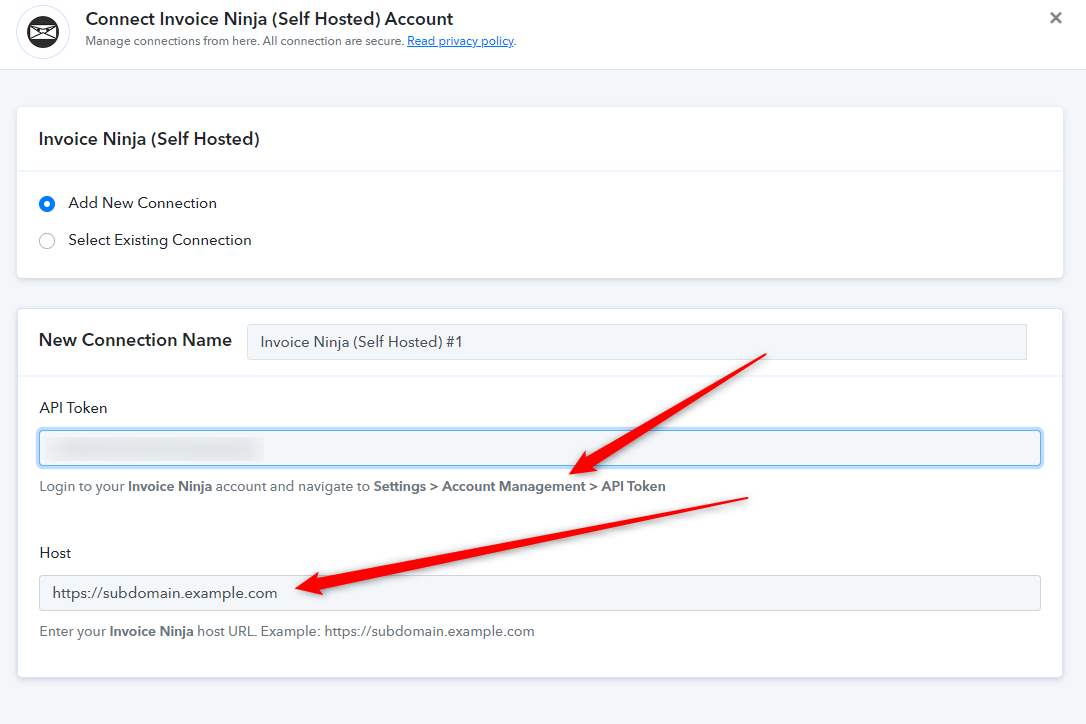The width and height of the screenshot is (1086, 724).
Task: Click the API Token field label
Action: [73, 408]
